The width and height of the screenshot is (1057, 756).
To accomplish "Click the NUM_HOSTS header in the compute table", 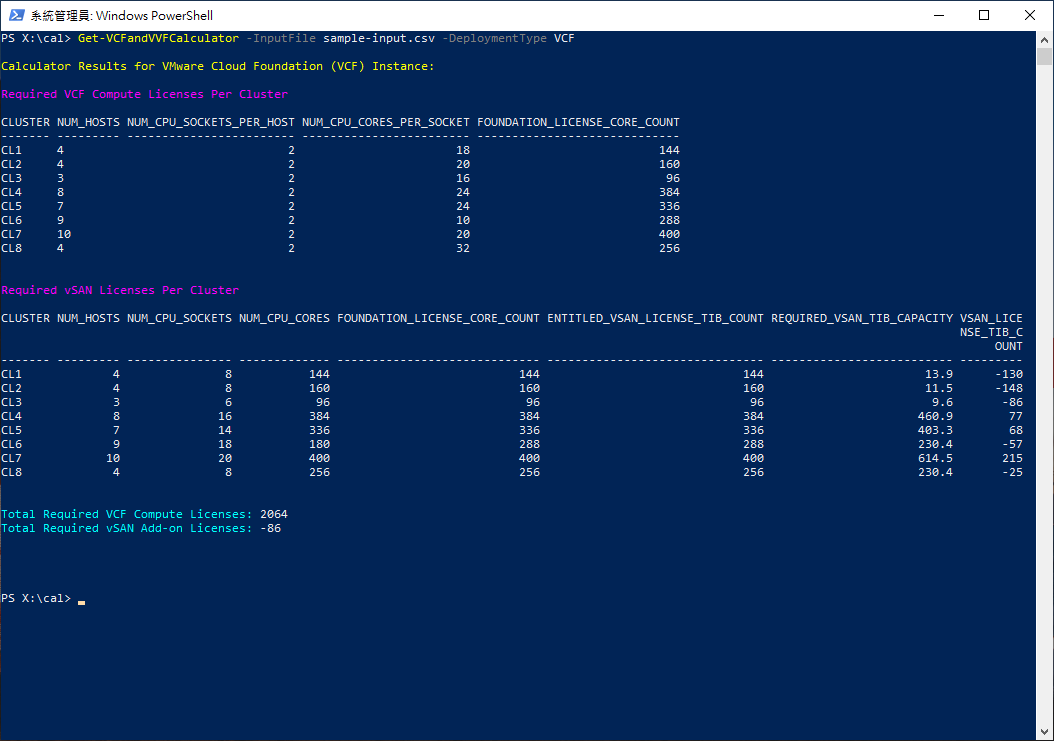I will (x=88, y=122).
